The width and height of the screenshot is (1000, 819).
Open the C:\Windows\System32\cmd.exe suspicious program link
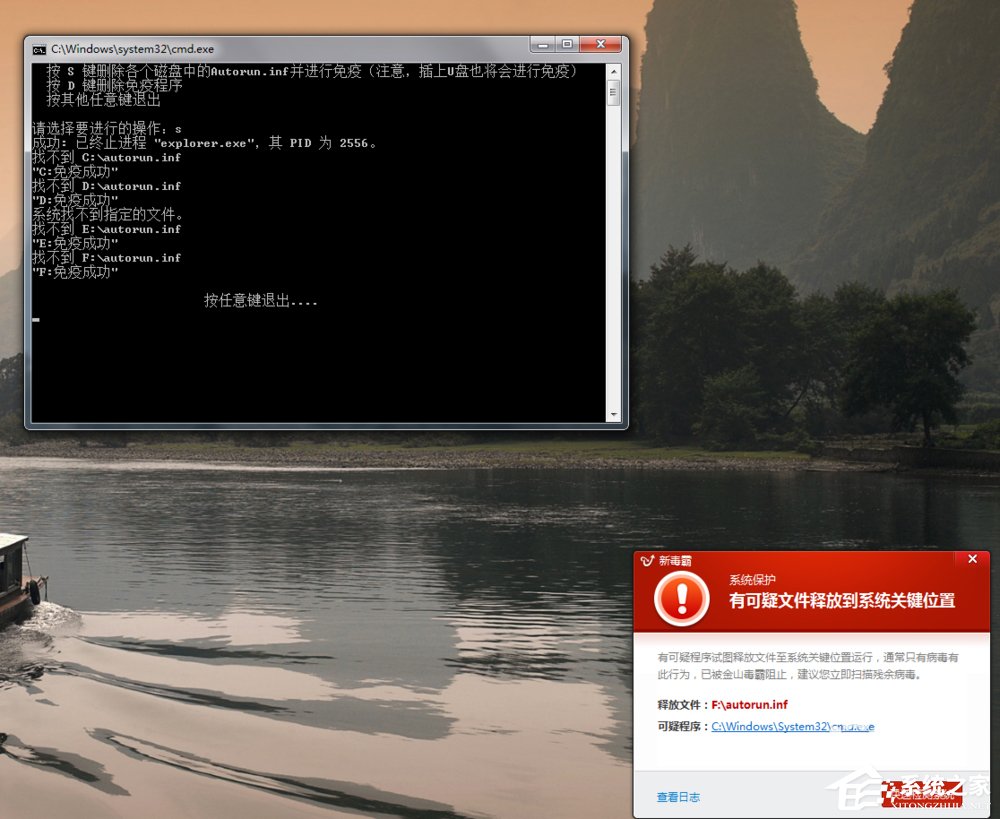(x=793, y=727)
